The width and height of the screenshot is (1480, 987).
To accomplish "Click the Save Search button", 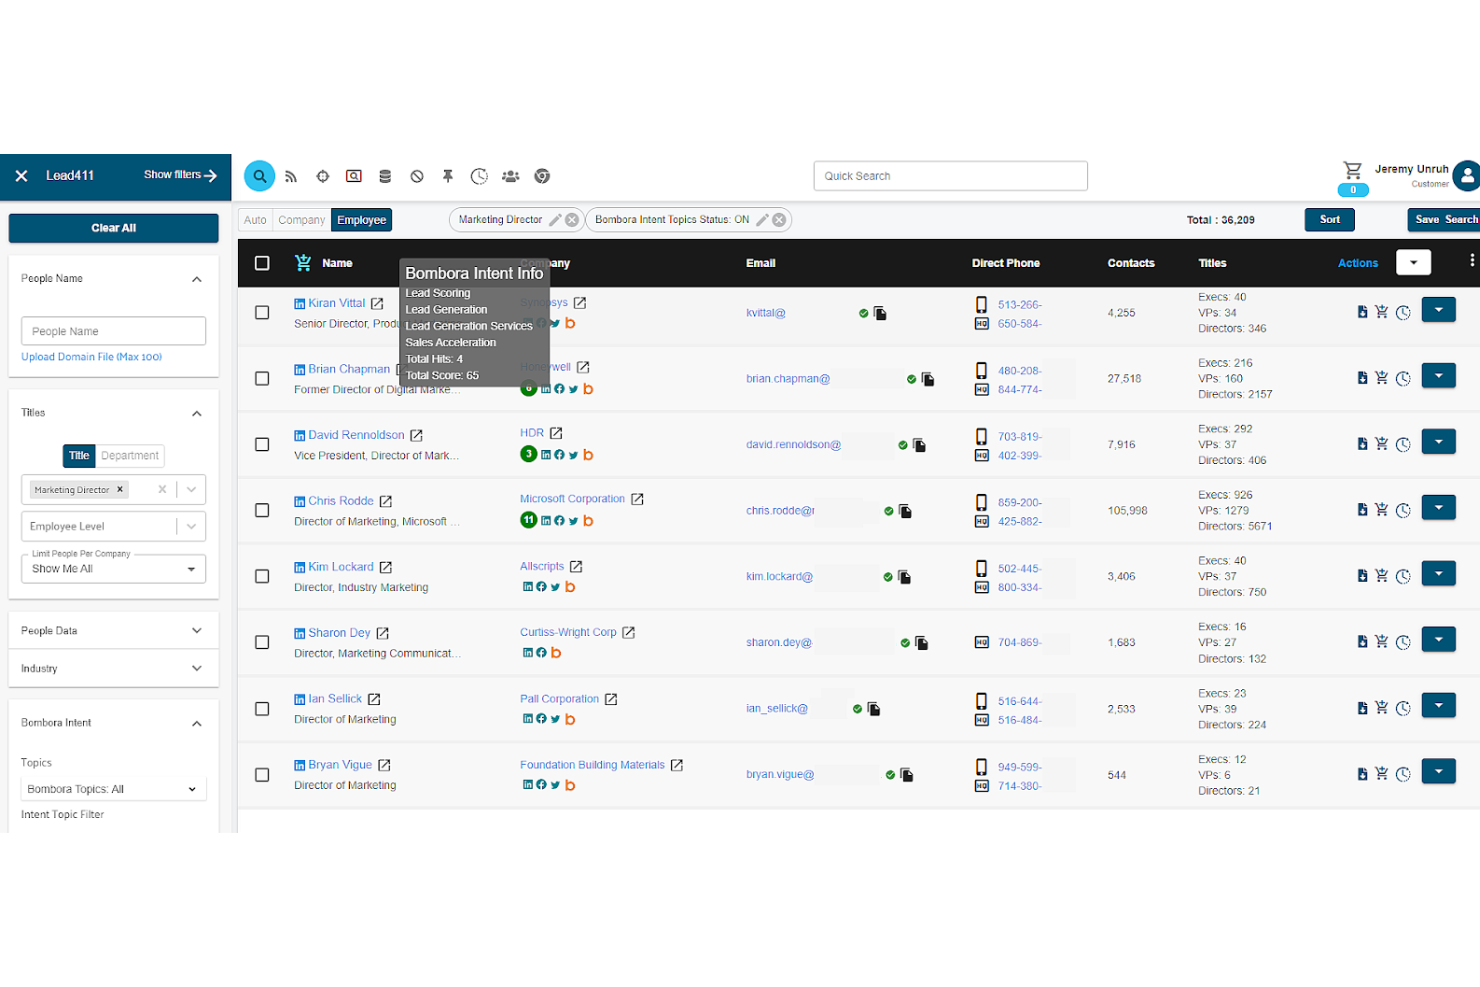I will (x=1446, y=220).
